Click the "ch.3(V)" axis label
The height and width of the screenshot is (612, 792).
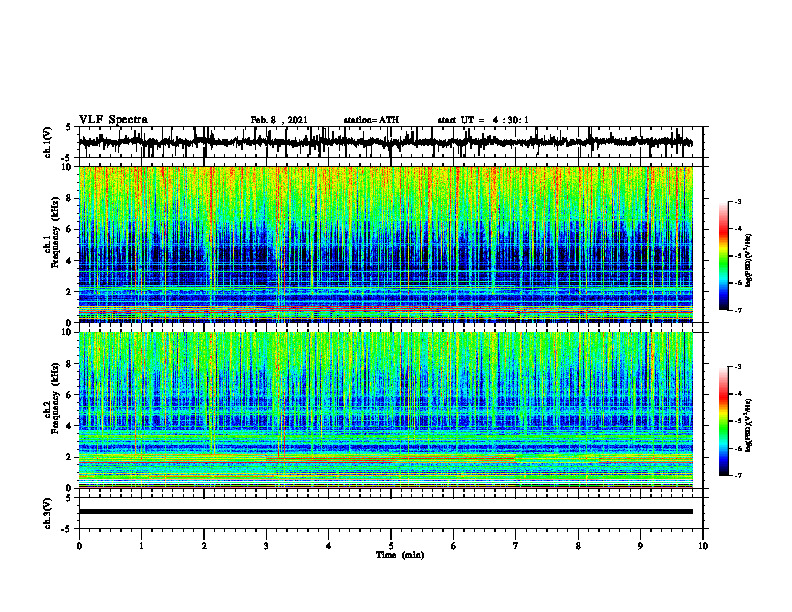coord(48,513)
